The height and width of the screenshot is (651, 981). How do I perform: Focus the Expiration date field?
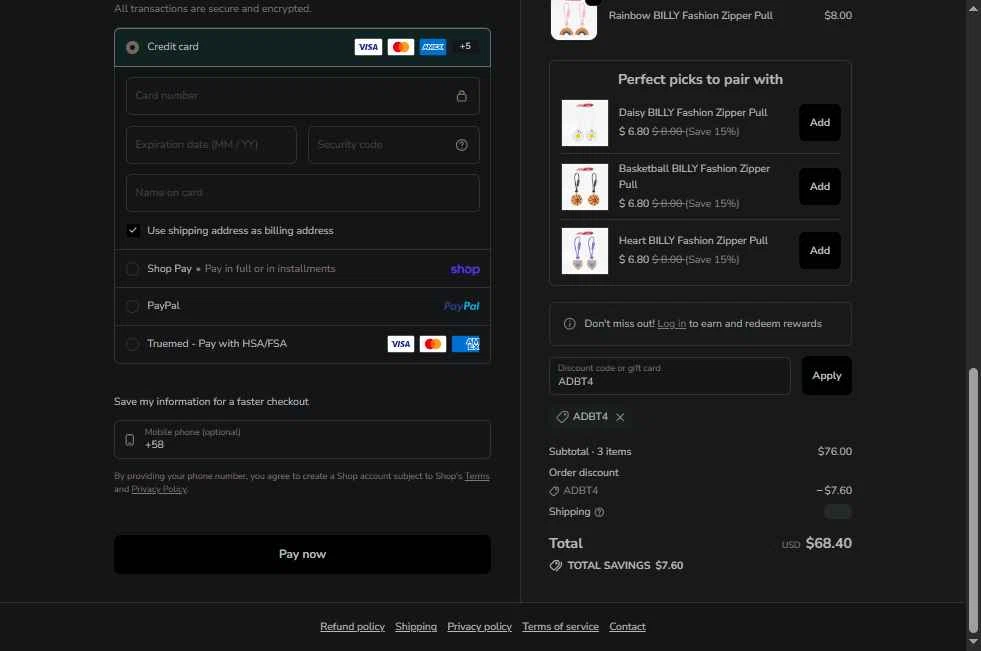coord(211,145)
